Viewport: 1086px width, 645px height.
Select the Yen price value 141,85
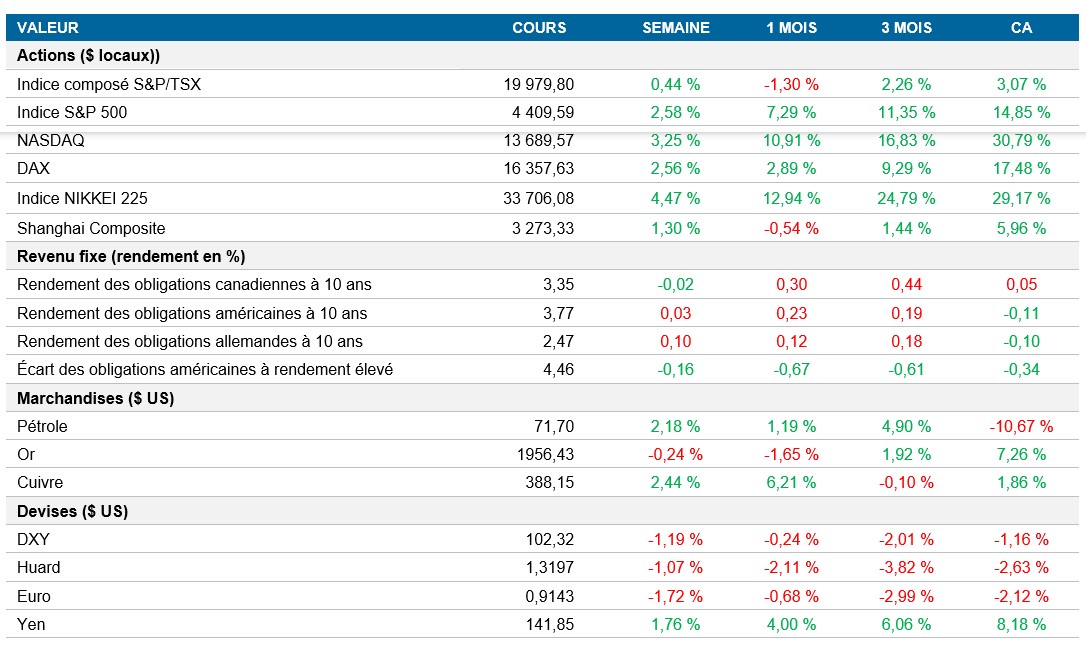pyautogui.click(x=550, y=624)
